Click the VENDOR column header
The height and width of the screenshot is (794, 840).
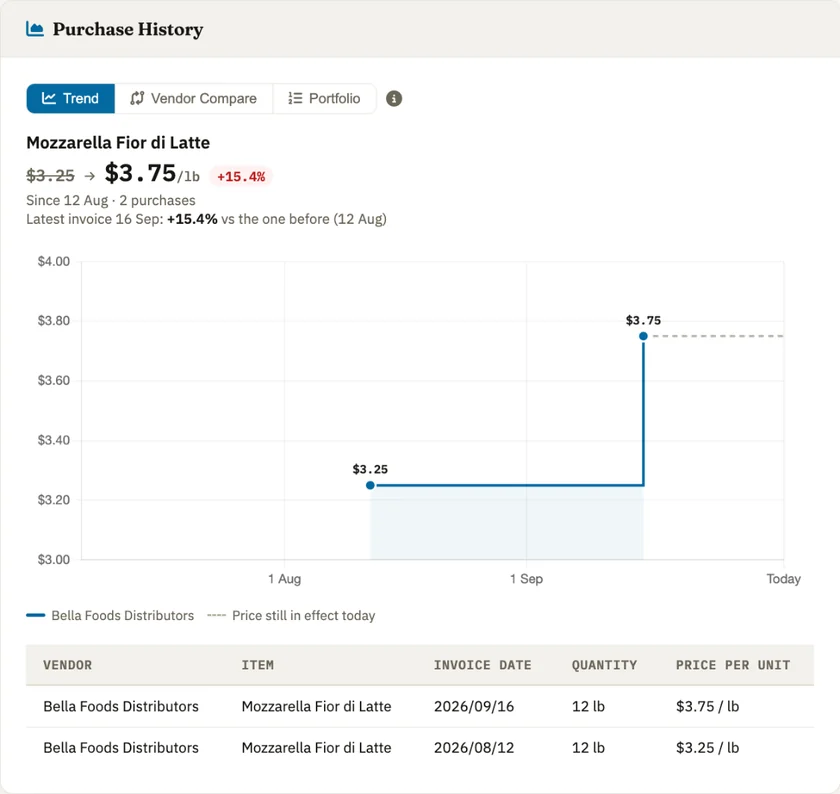pyautogui.click(x=68, y=665)
